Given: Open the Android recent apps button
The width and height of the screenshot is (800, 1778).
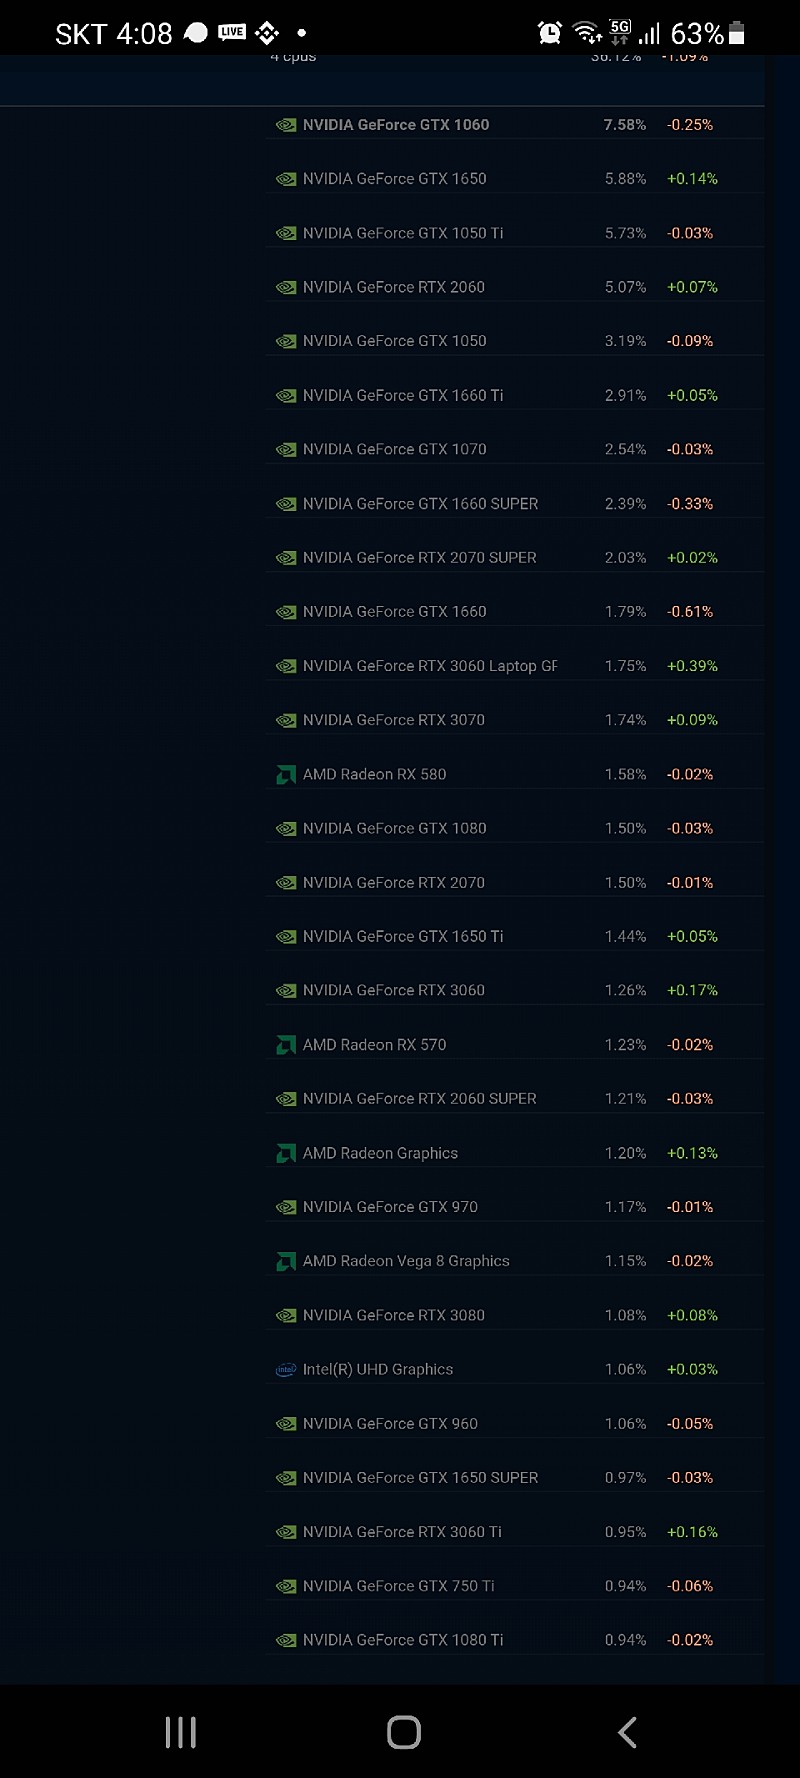Looking at the screenshot, I should pos(181,1732).
